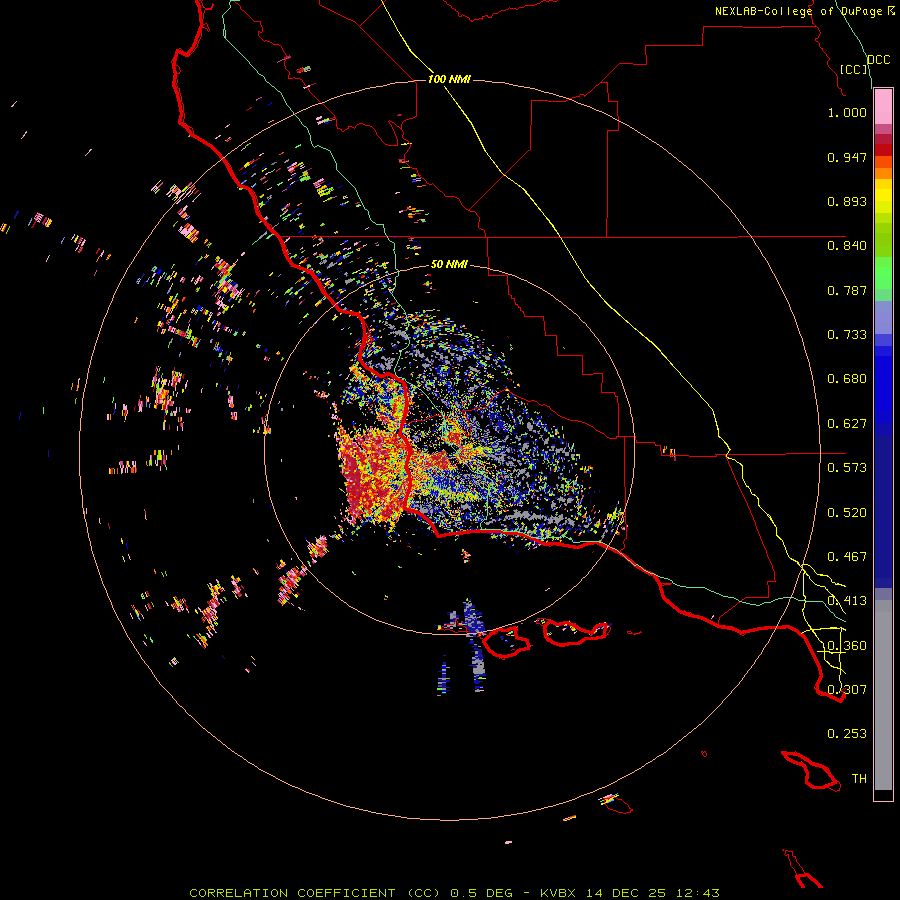Click the 0.787 value on the color scale
The image size is (900, 900).
(847, 290)
